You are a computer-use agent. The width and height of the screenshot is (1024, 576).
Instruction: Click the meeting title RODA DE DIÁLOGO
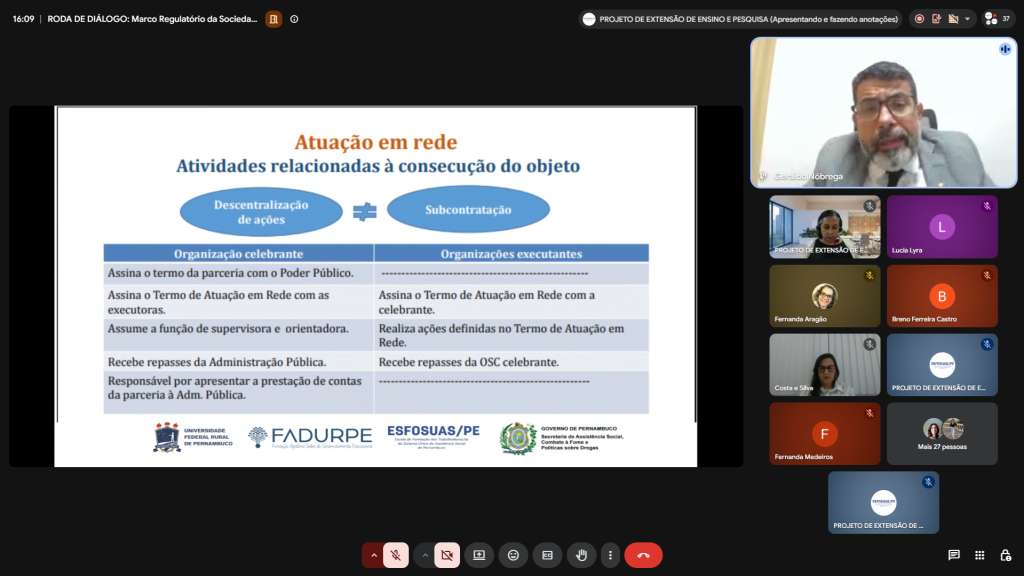pyautogui.click(x=152, y=19)
